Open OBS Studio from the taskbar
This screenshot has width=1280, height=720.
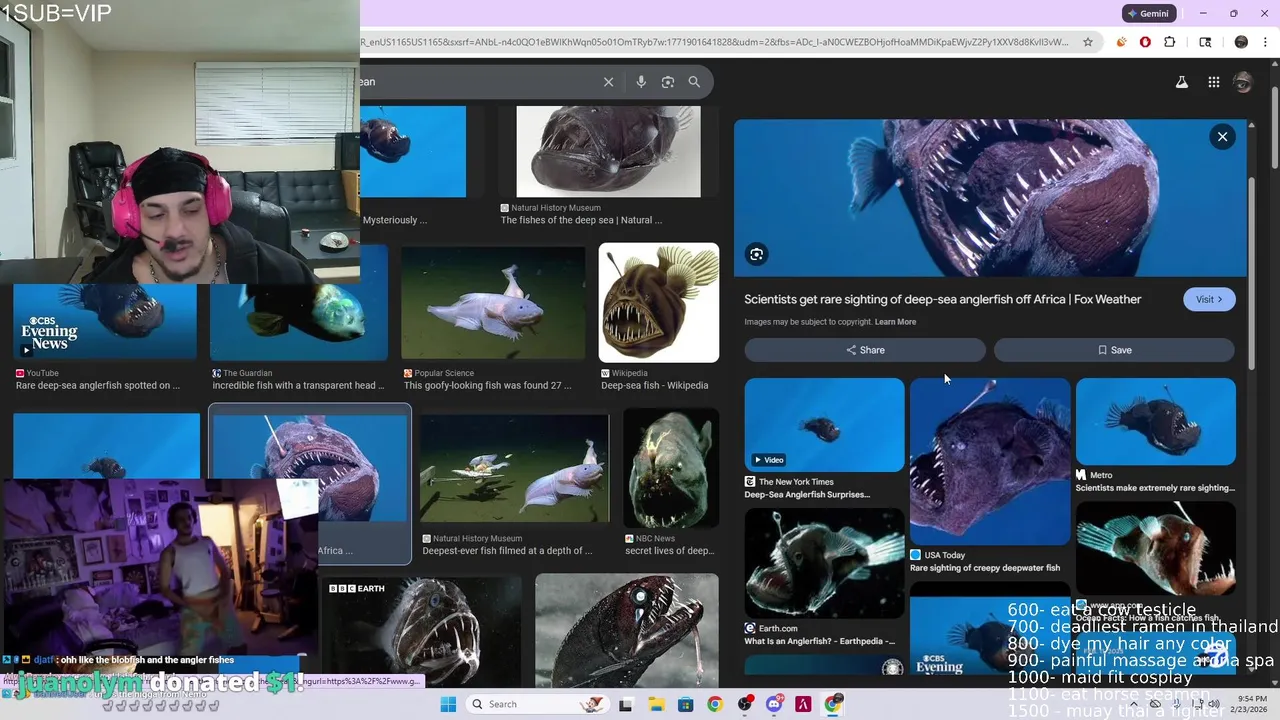point(745,704)
